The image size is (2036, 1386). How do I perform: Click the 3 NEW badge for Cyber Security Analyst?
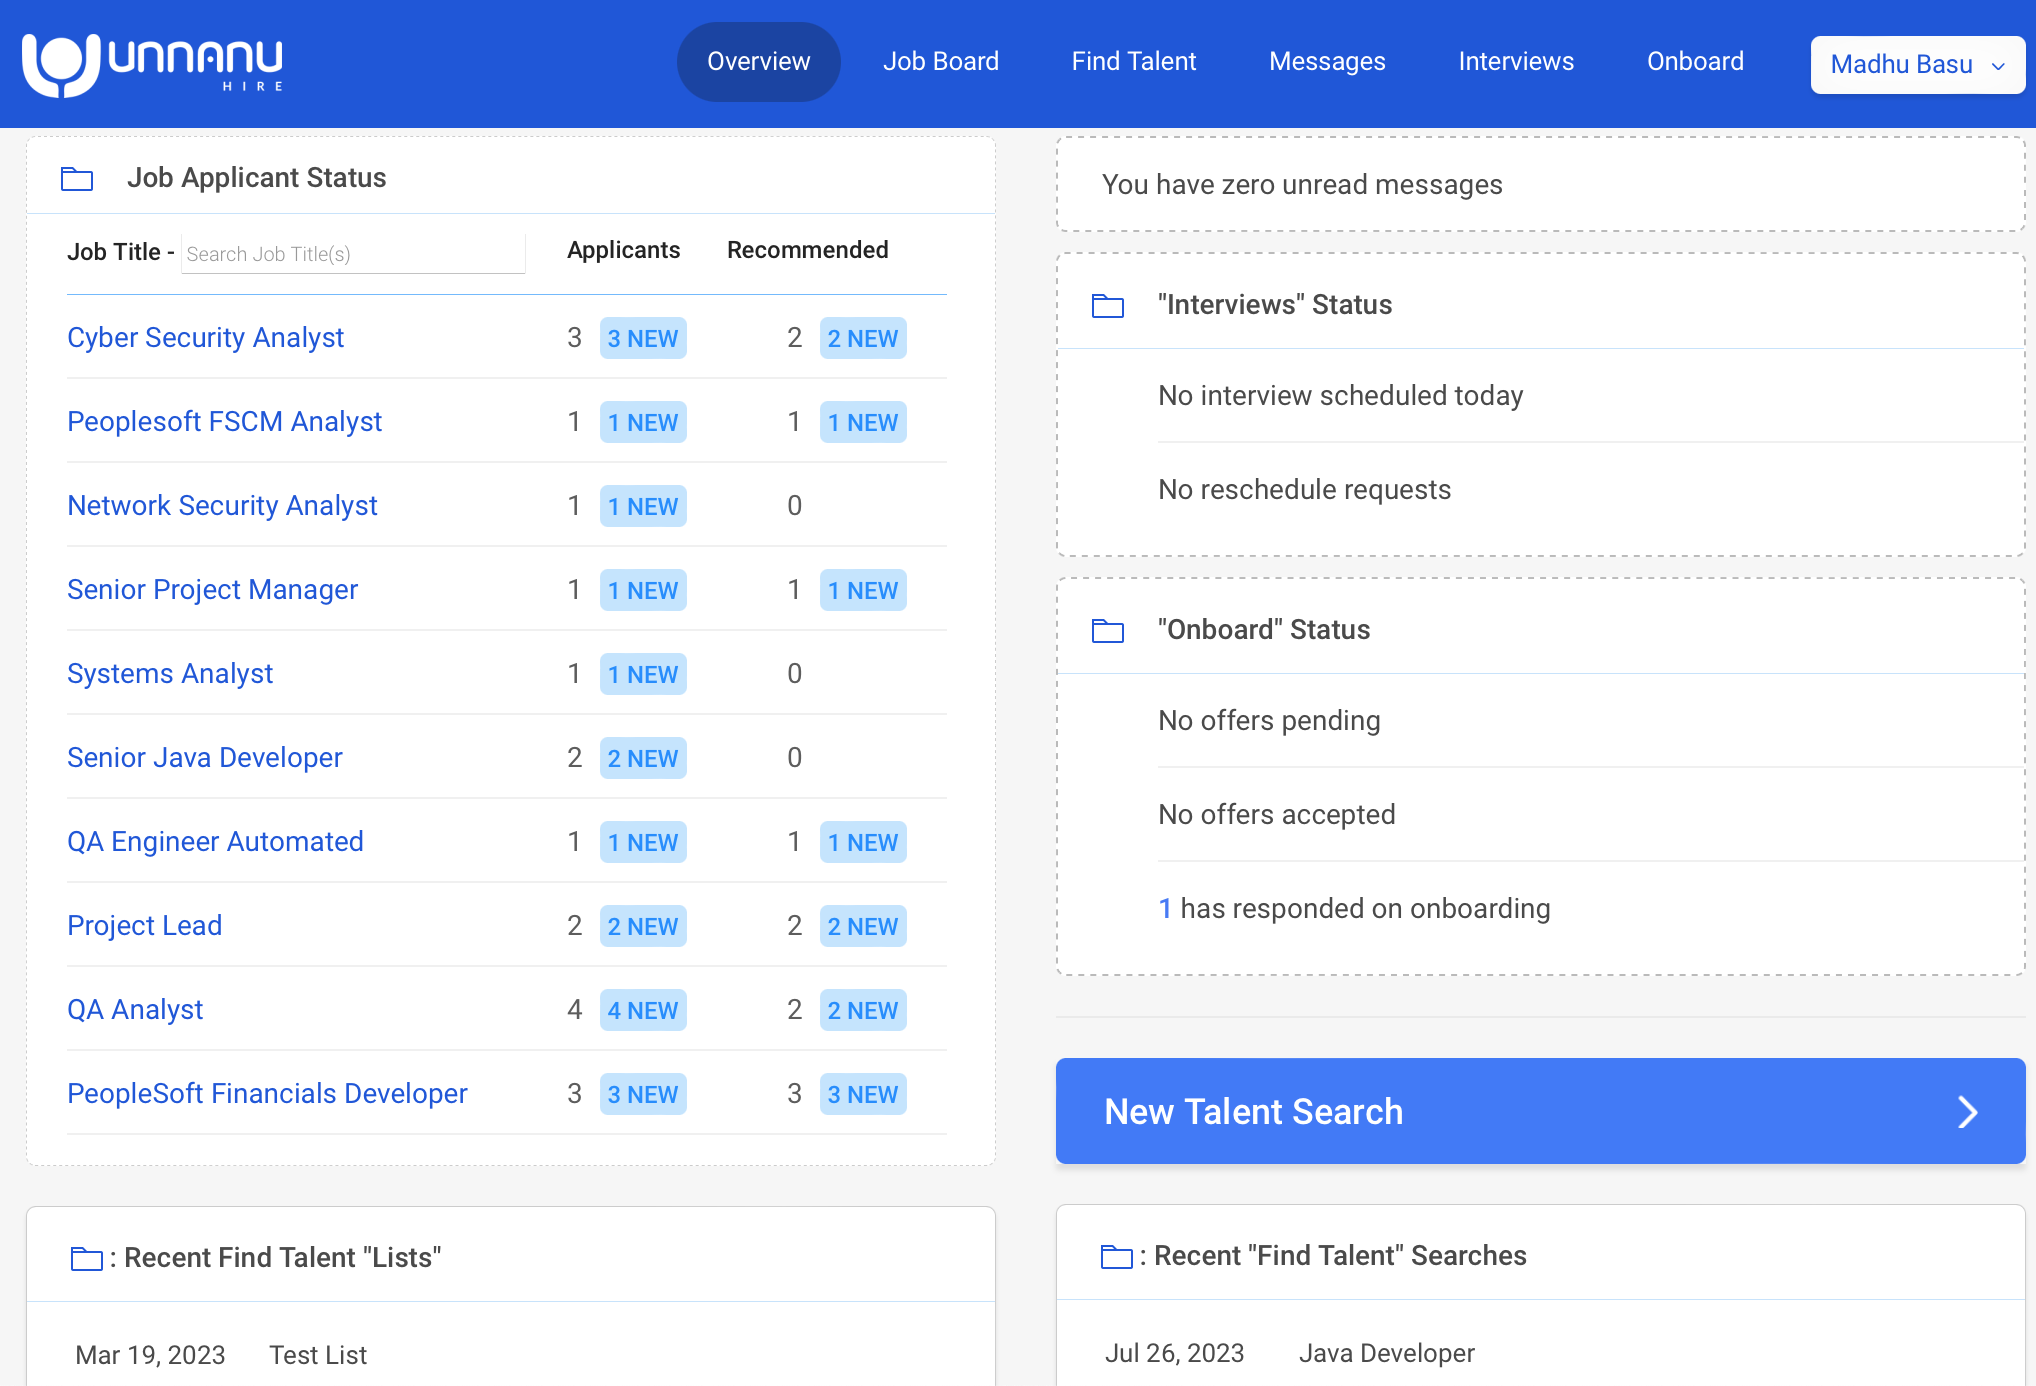coord(643,338)
